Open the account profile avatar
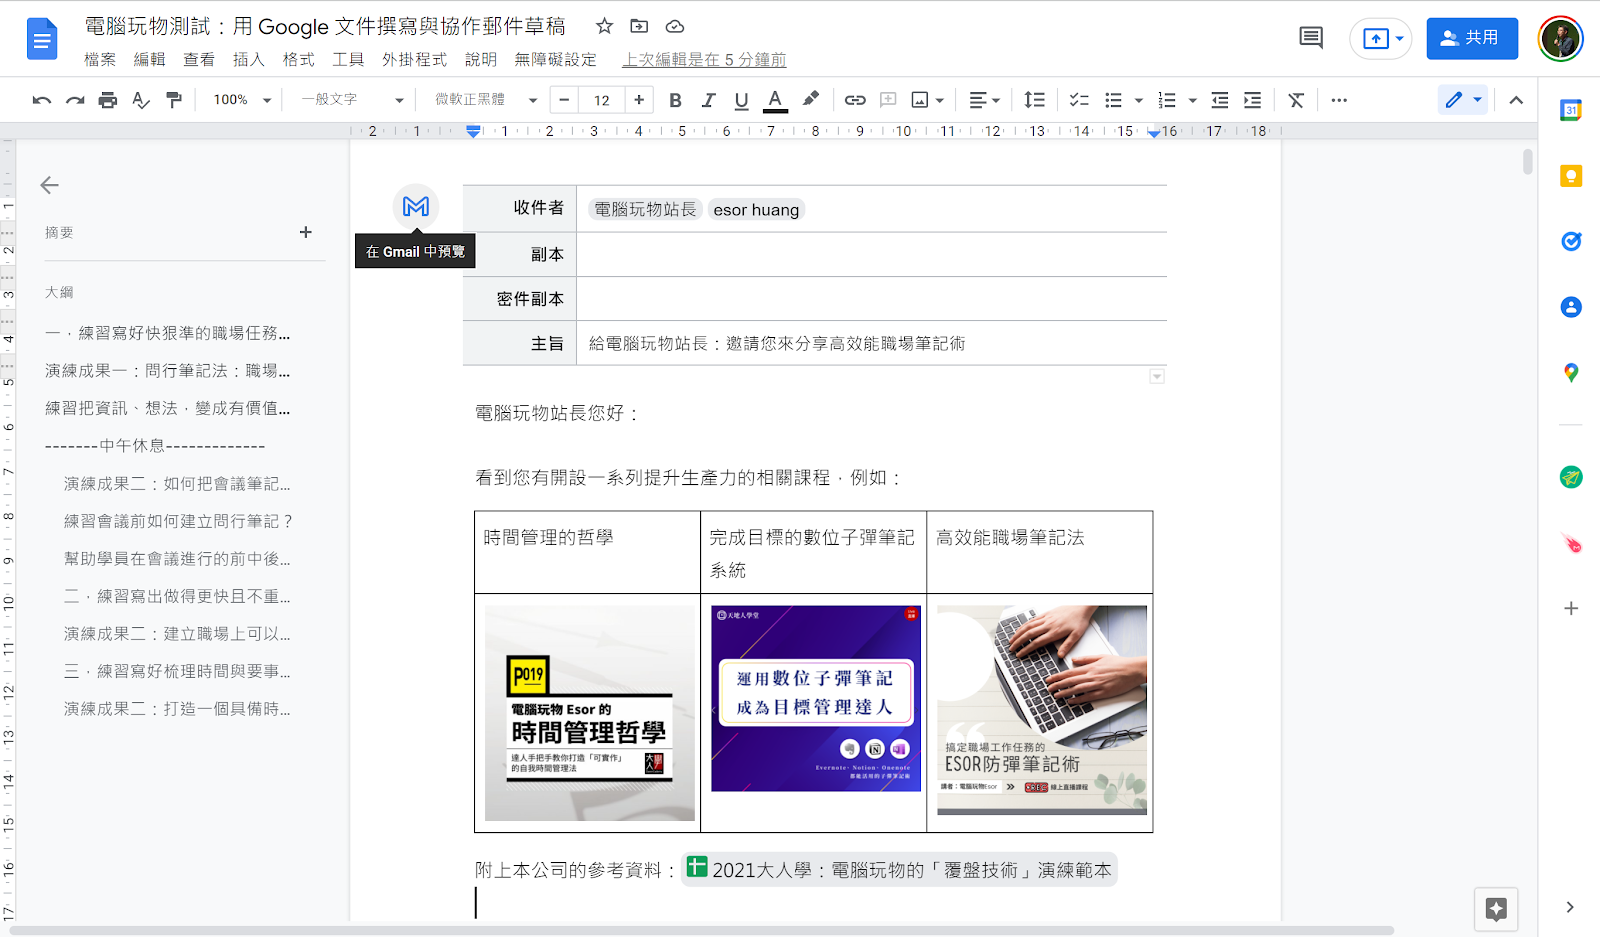Screen dimensions: 1600x937 pyautogui.click(x=1560, y=39)
